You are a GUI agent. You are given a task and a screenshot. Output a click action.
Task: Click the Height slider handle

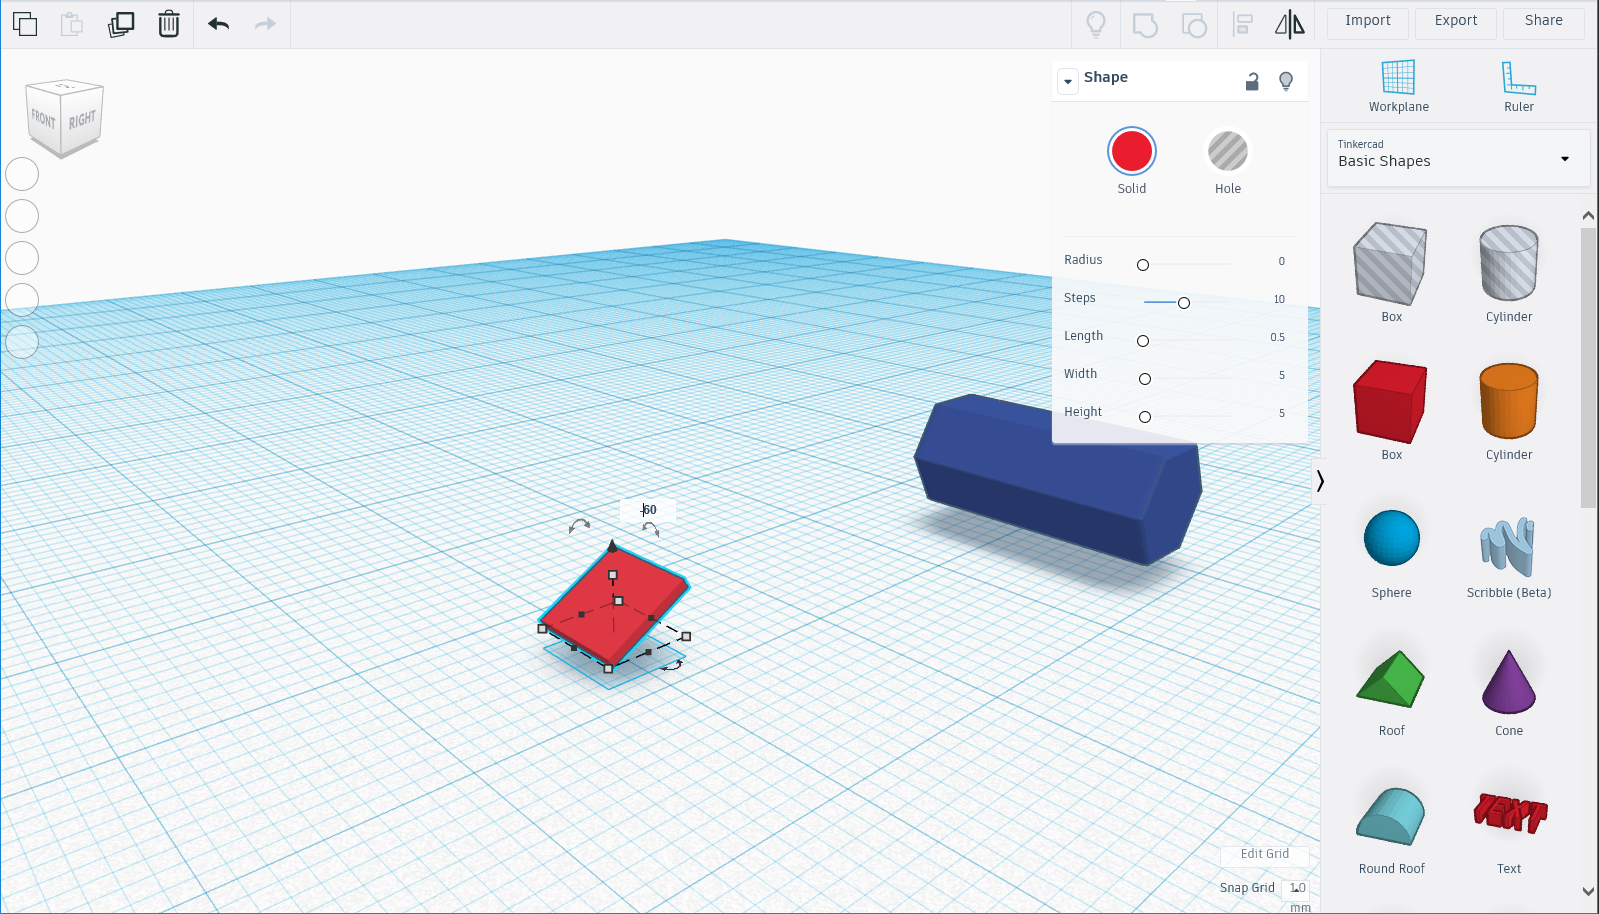(x=1145, y=417)
